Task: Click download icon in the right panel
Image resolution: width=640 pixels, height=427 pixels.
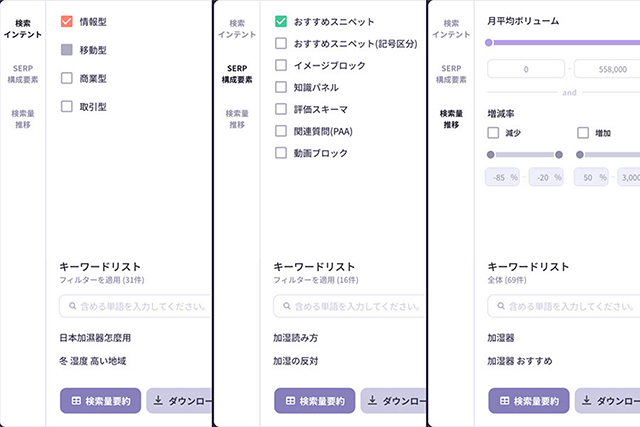Action: (587, 401)
